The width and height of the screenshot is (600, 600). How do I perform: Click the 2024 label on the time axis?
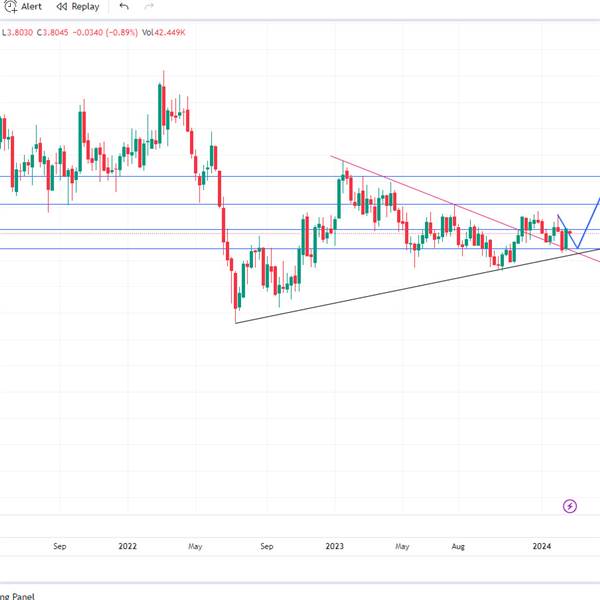[x=542, y=546]
